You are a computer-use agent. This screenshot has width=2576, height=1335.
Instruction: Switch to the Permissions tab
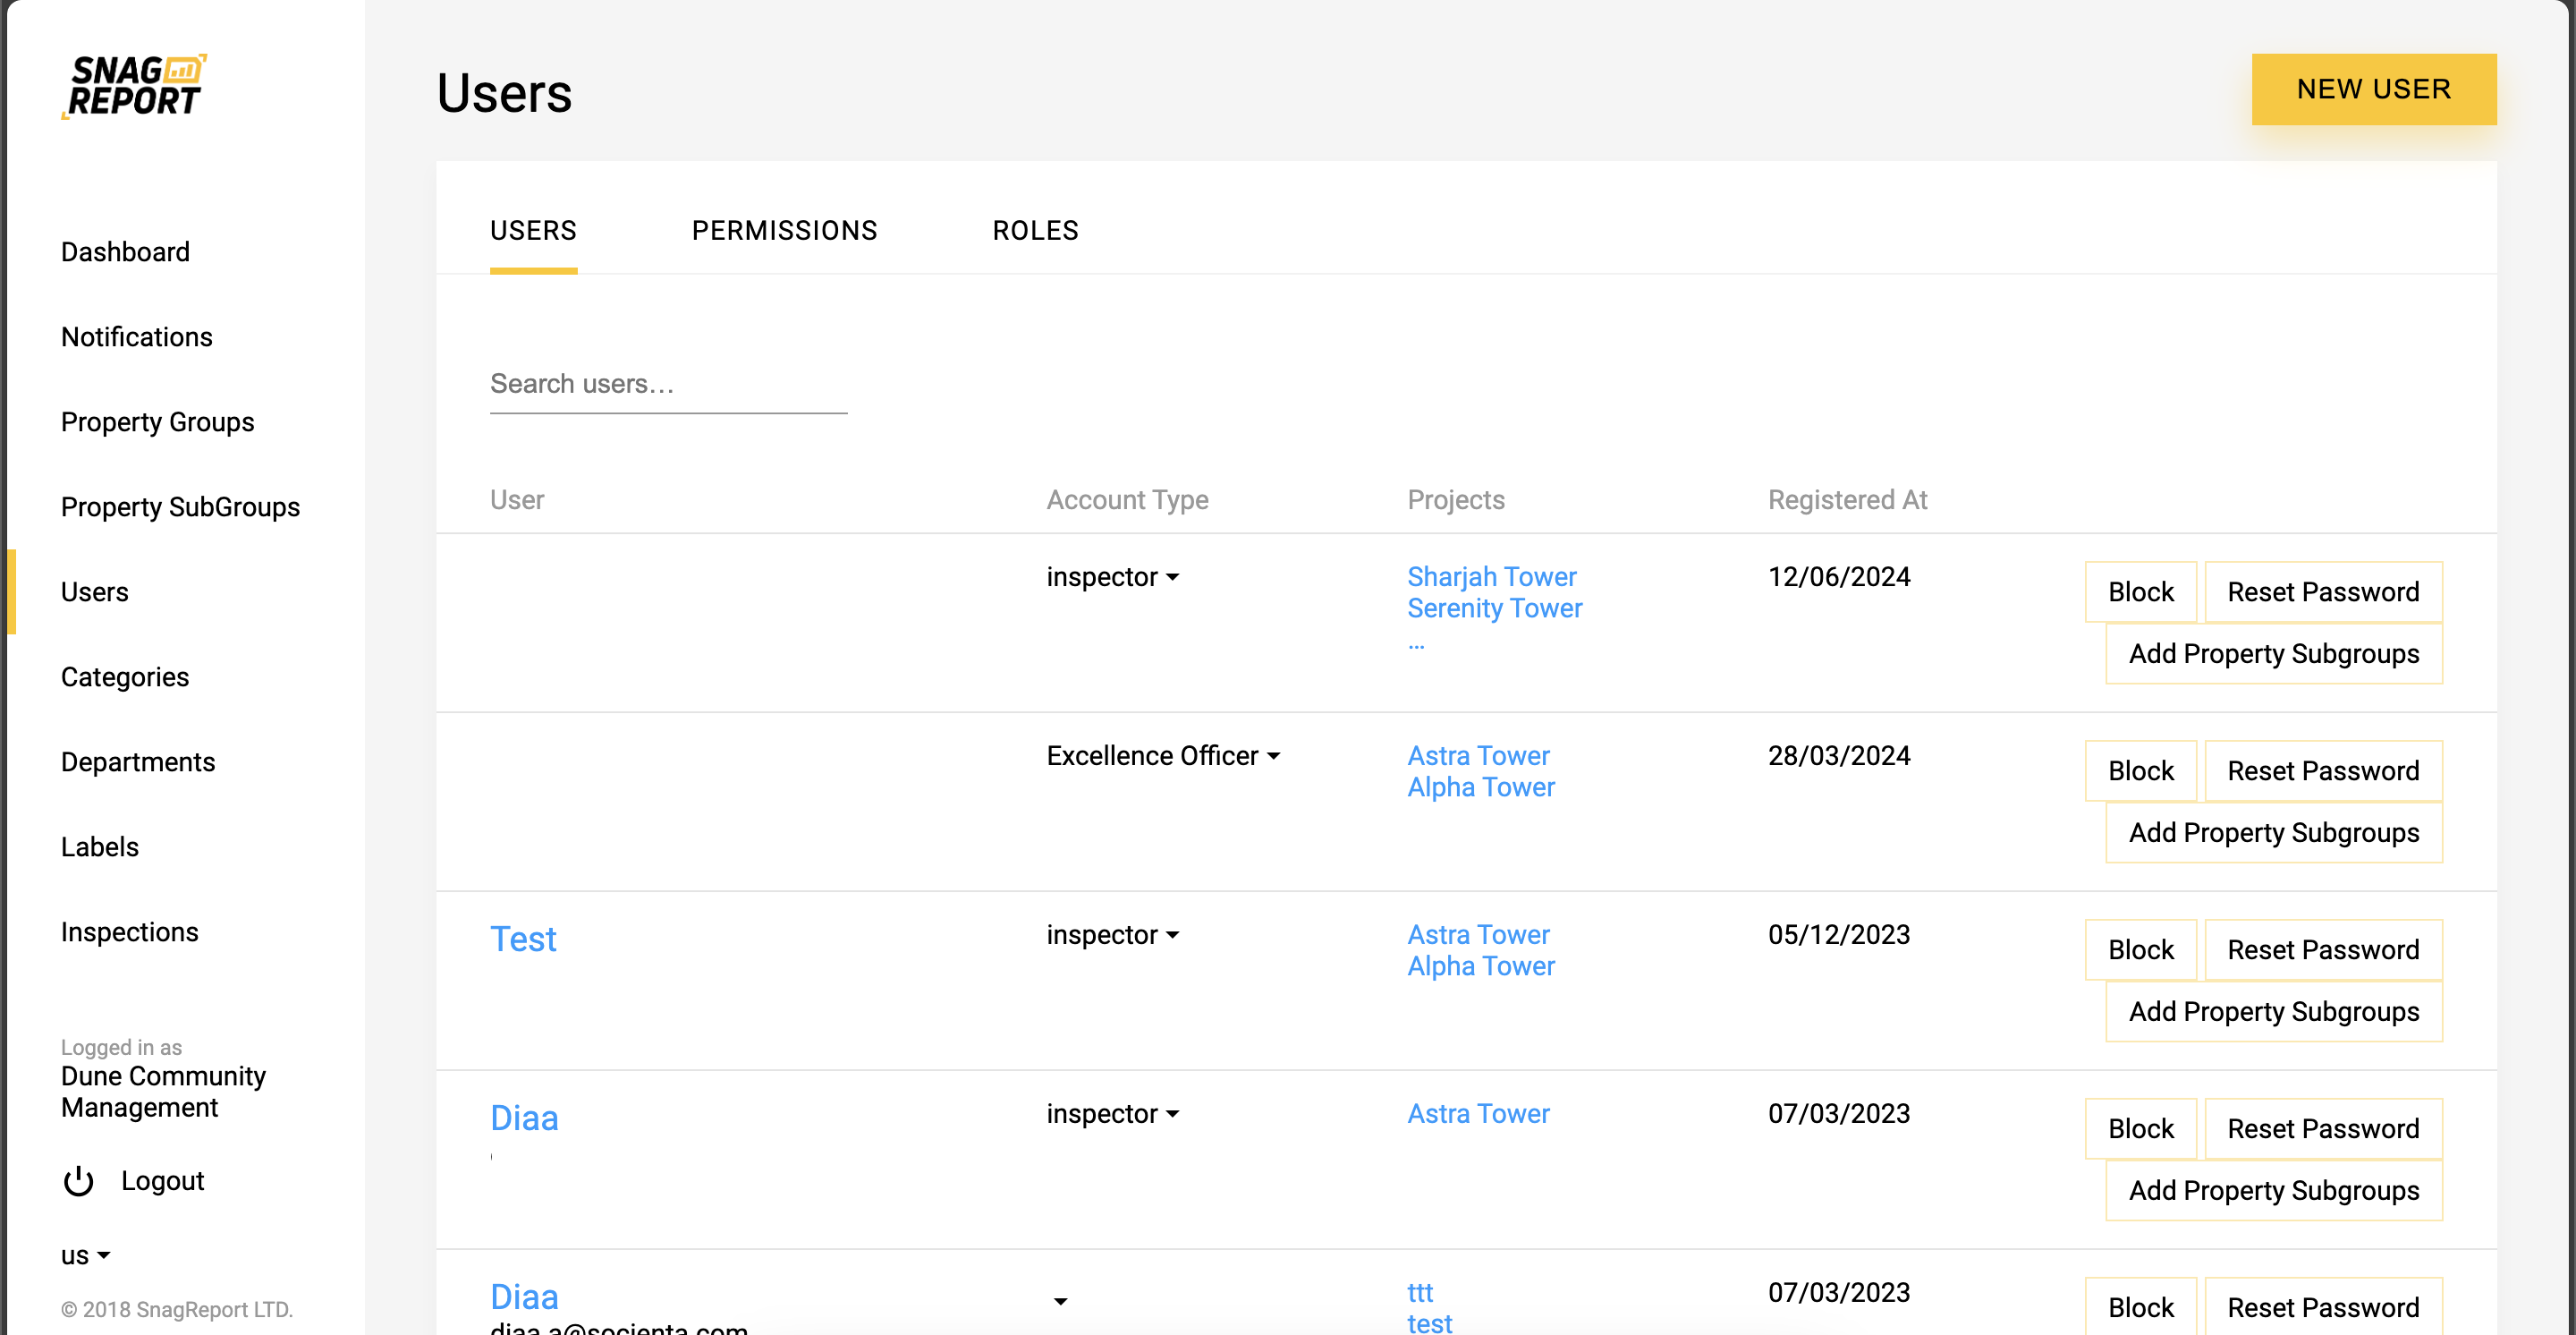(784, 231)
